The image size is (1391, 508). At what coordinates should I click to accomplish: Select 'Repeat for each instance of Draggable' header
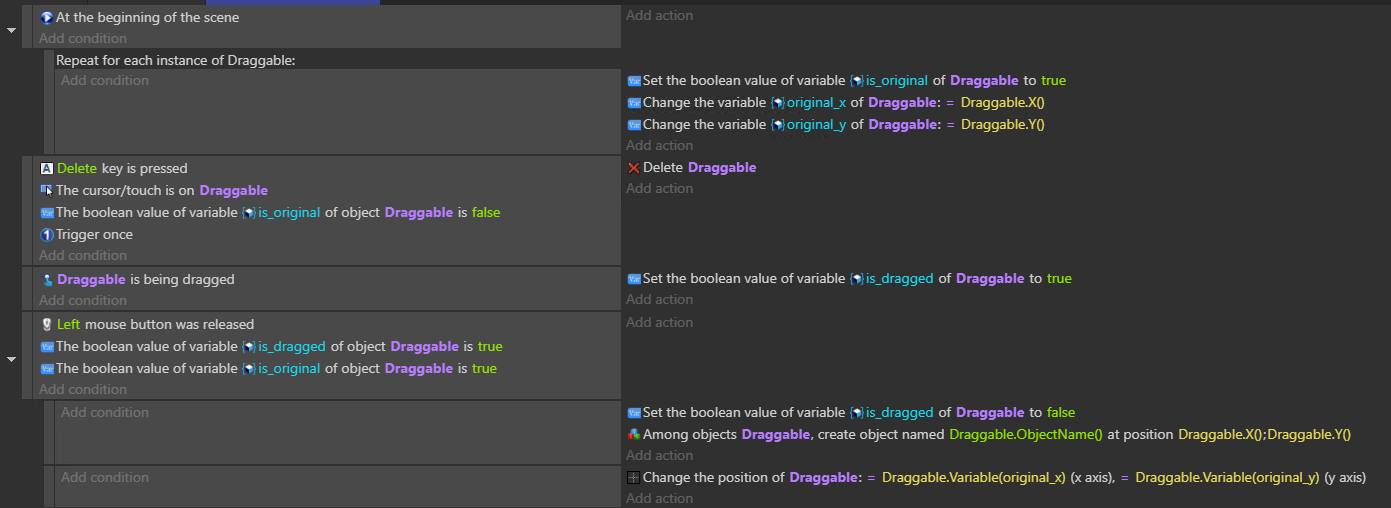coord(176,60)
